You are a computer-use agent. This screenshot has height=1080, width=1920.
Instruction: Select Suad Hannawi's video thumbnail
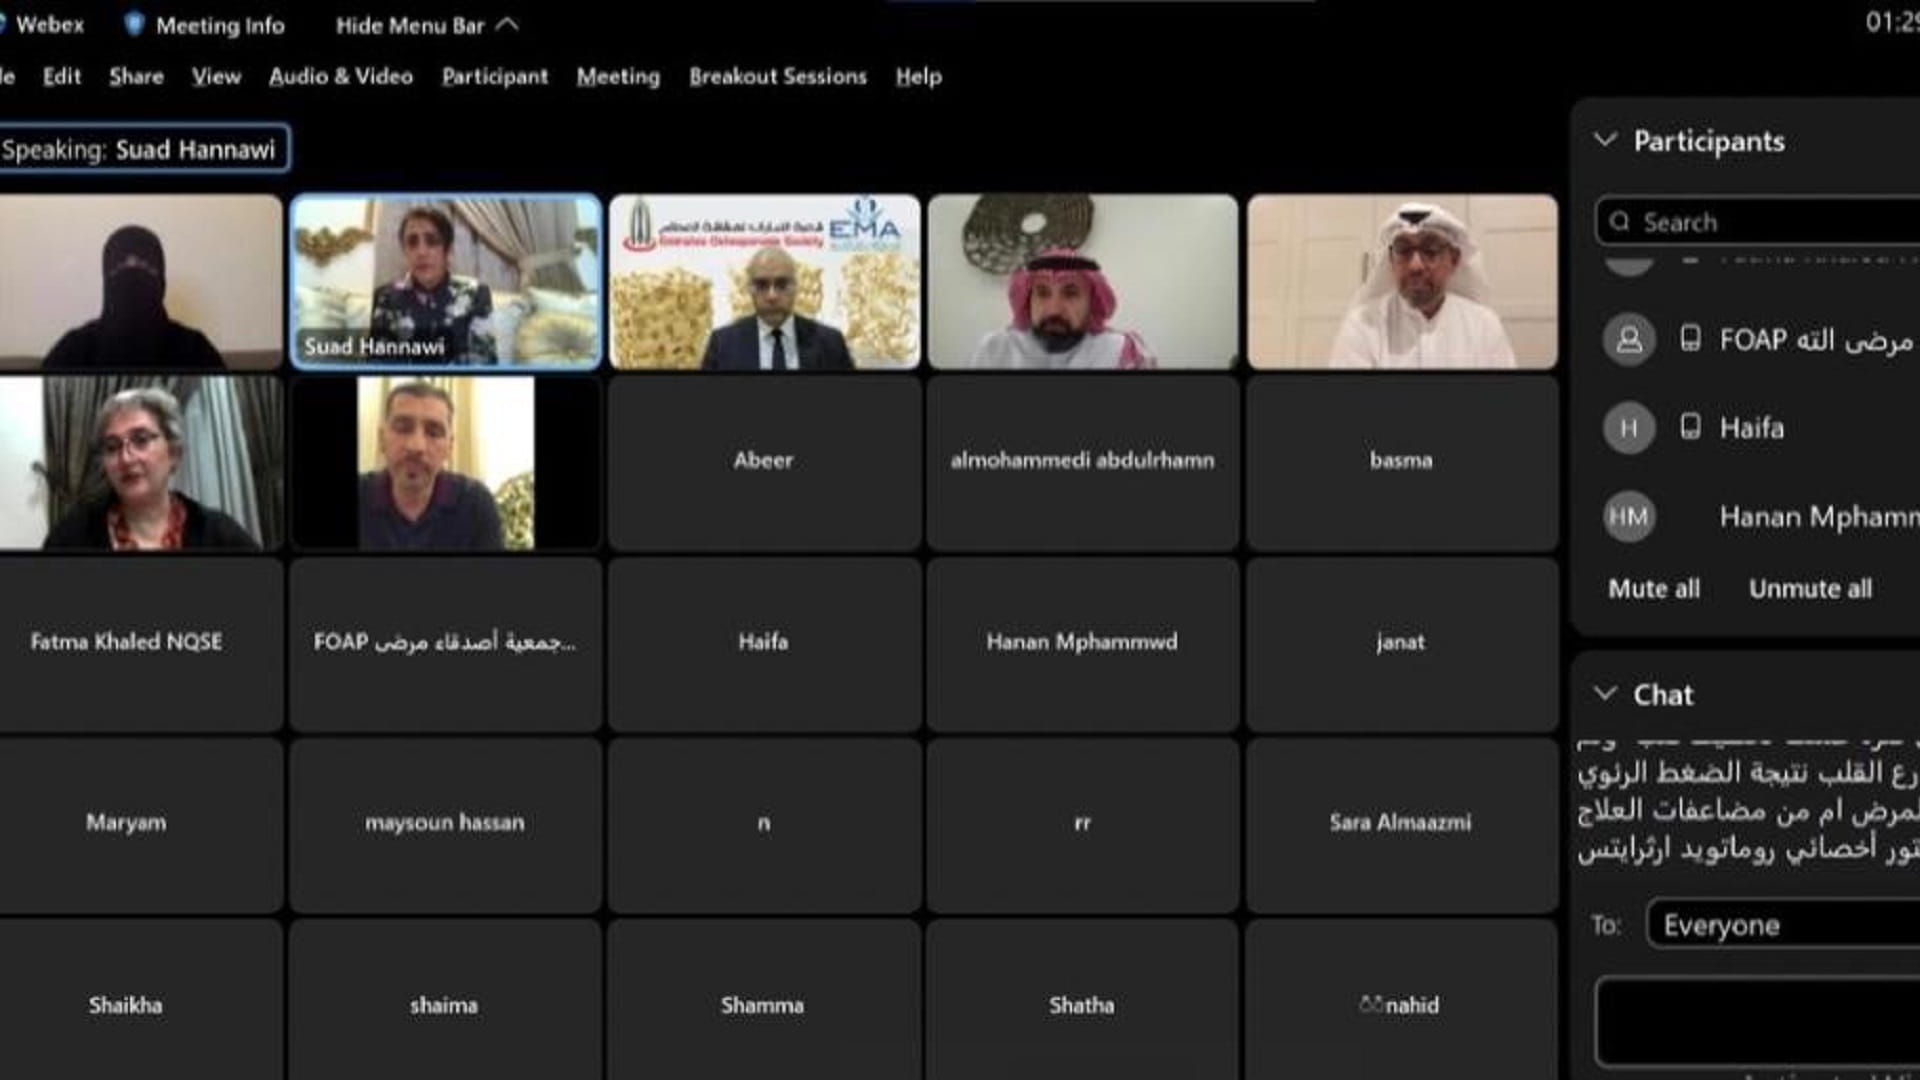446,281
